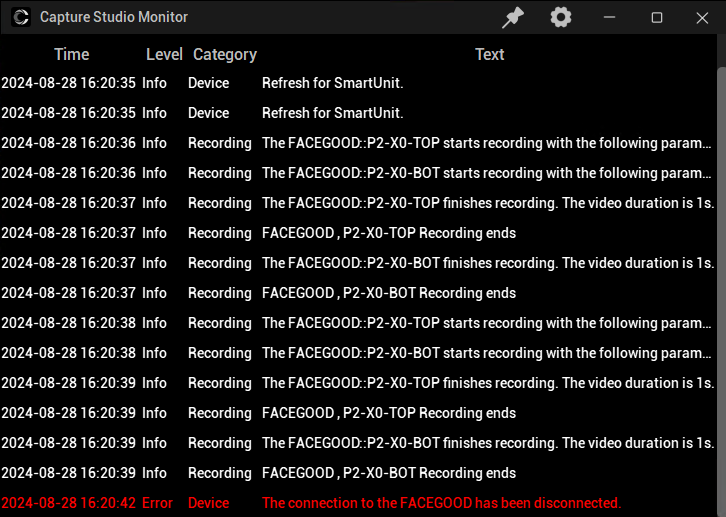Minimize the monitor window
Image resolution: width=726 pixels, height=517 pixels.
[x=609, y=18]
